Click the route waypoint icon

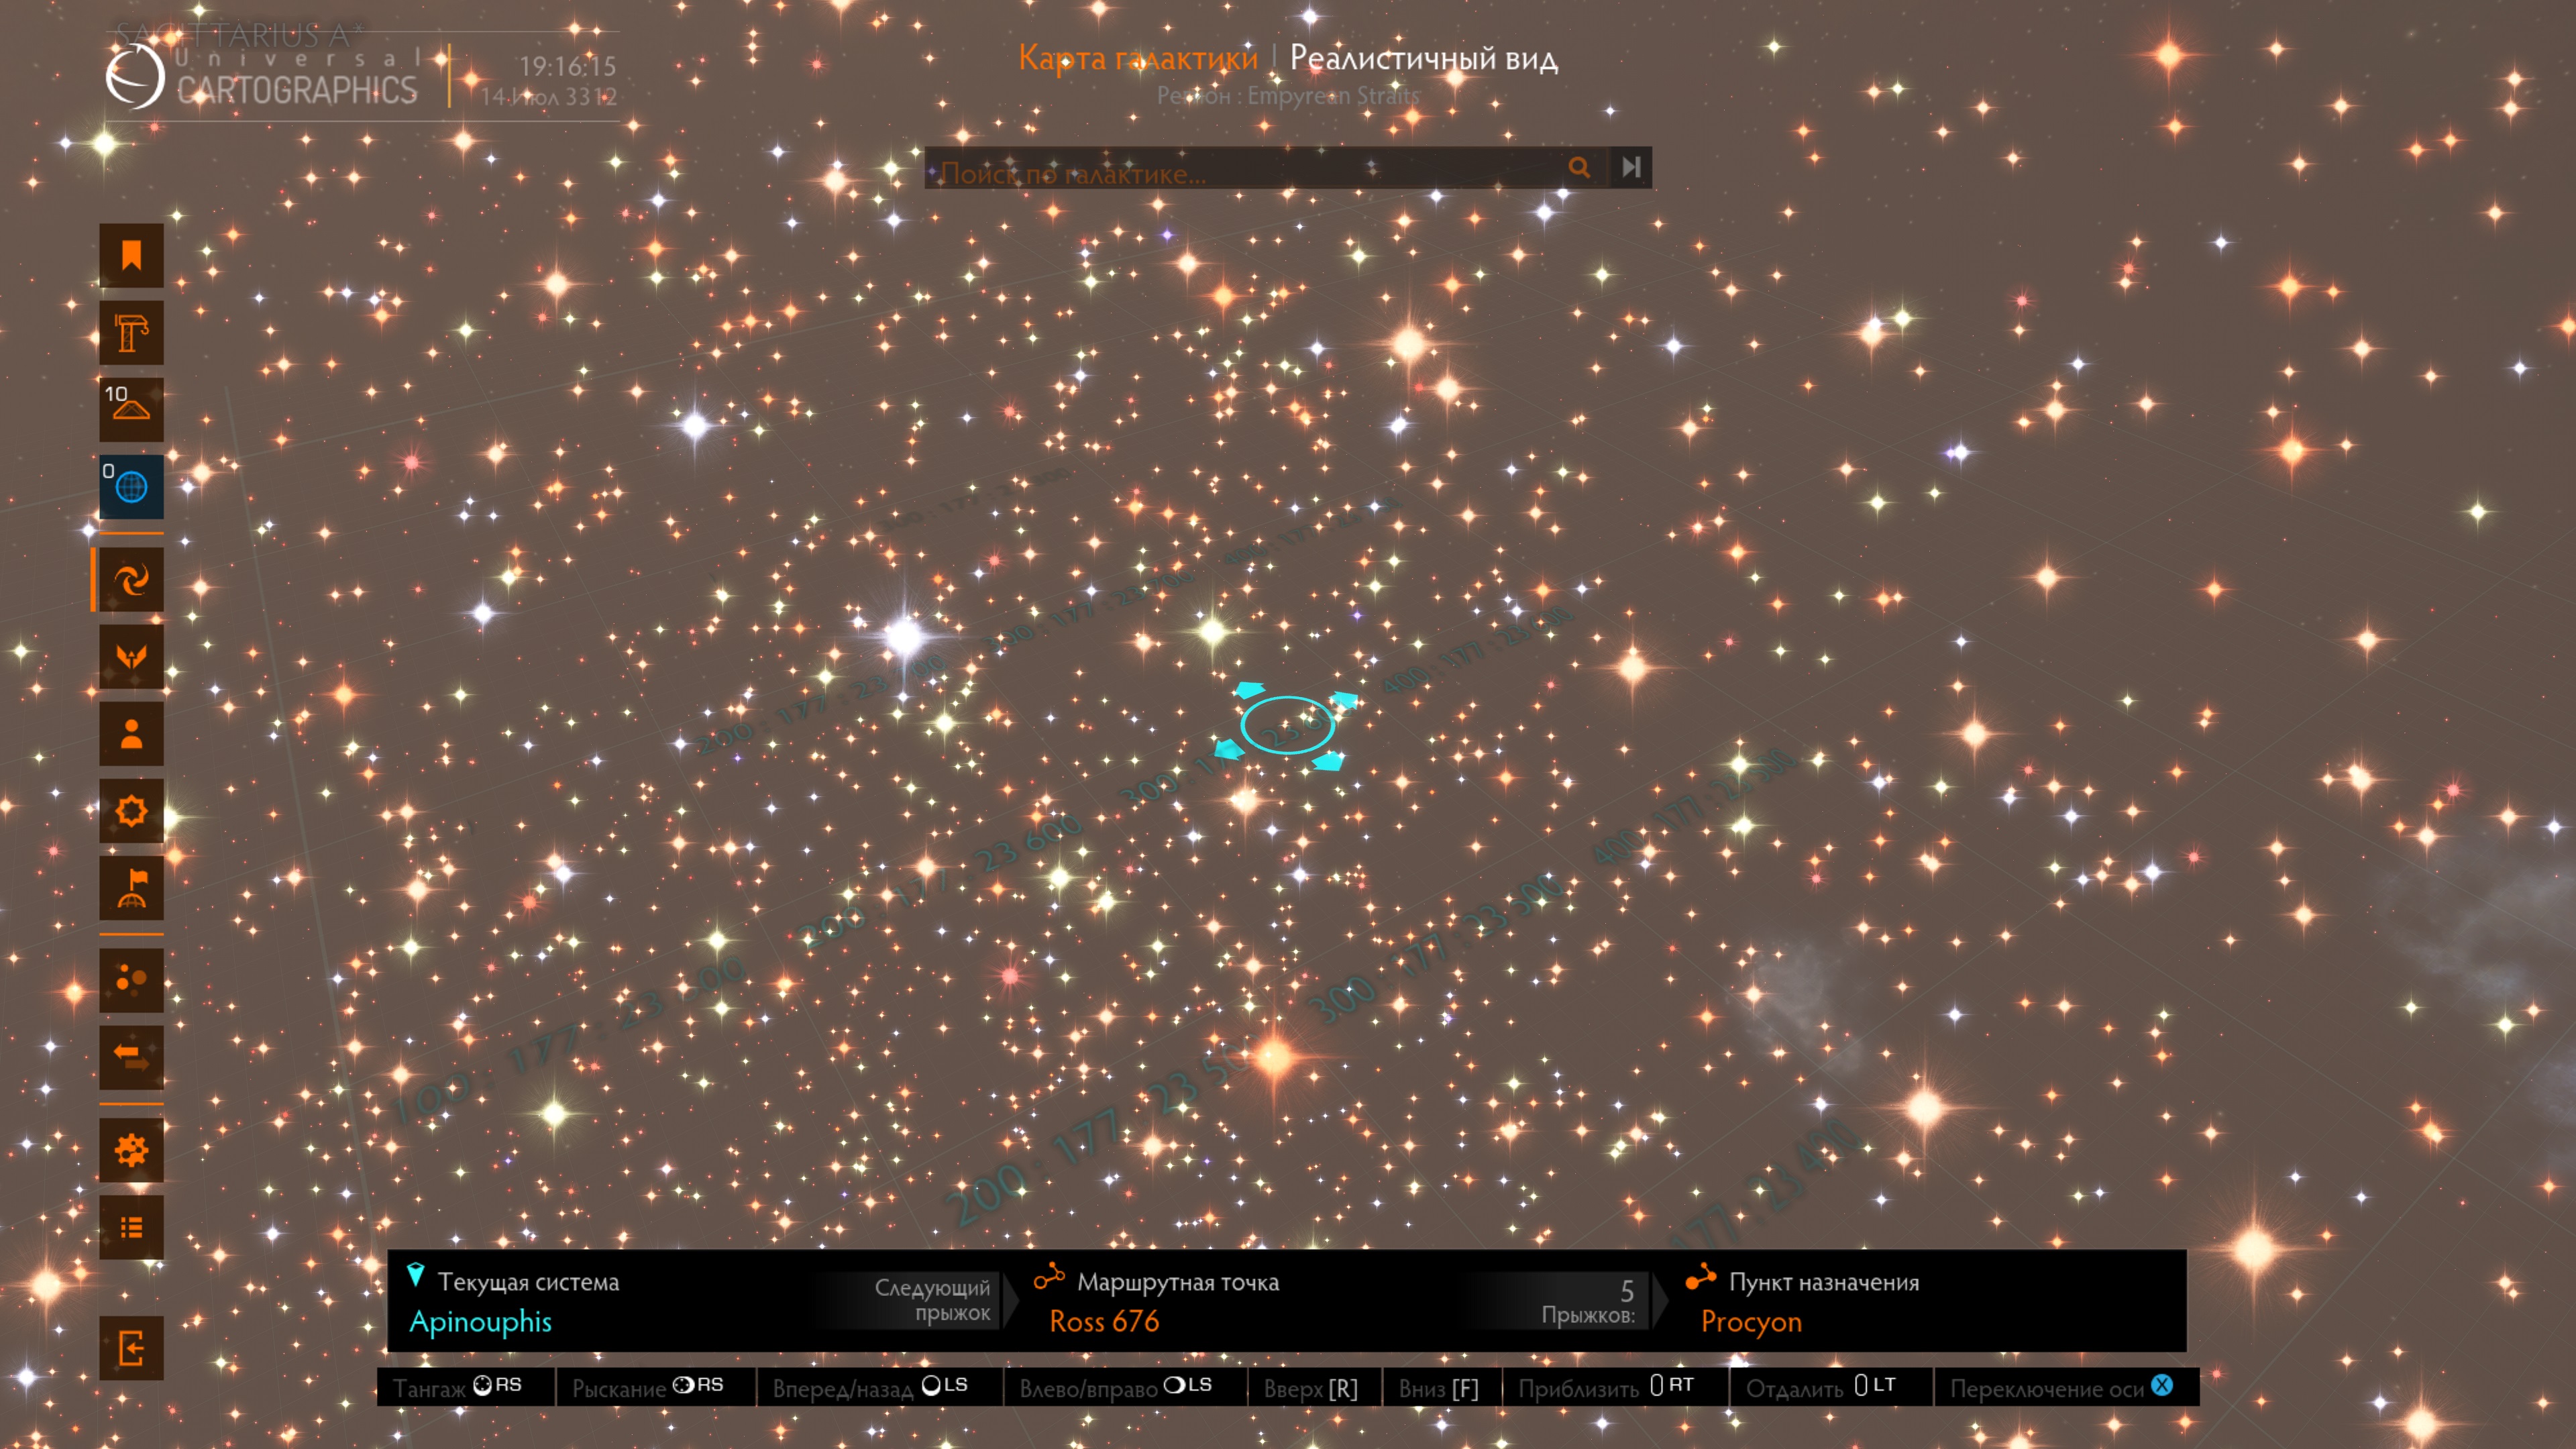[x=1049, y=1276]
